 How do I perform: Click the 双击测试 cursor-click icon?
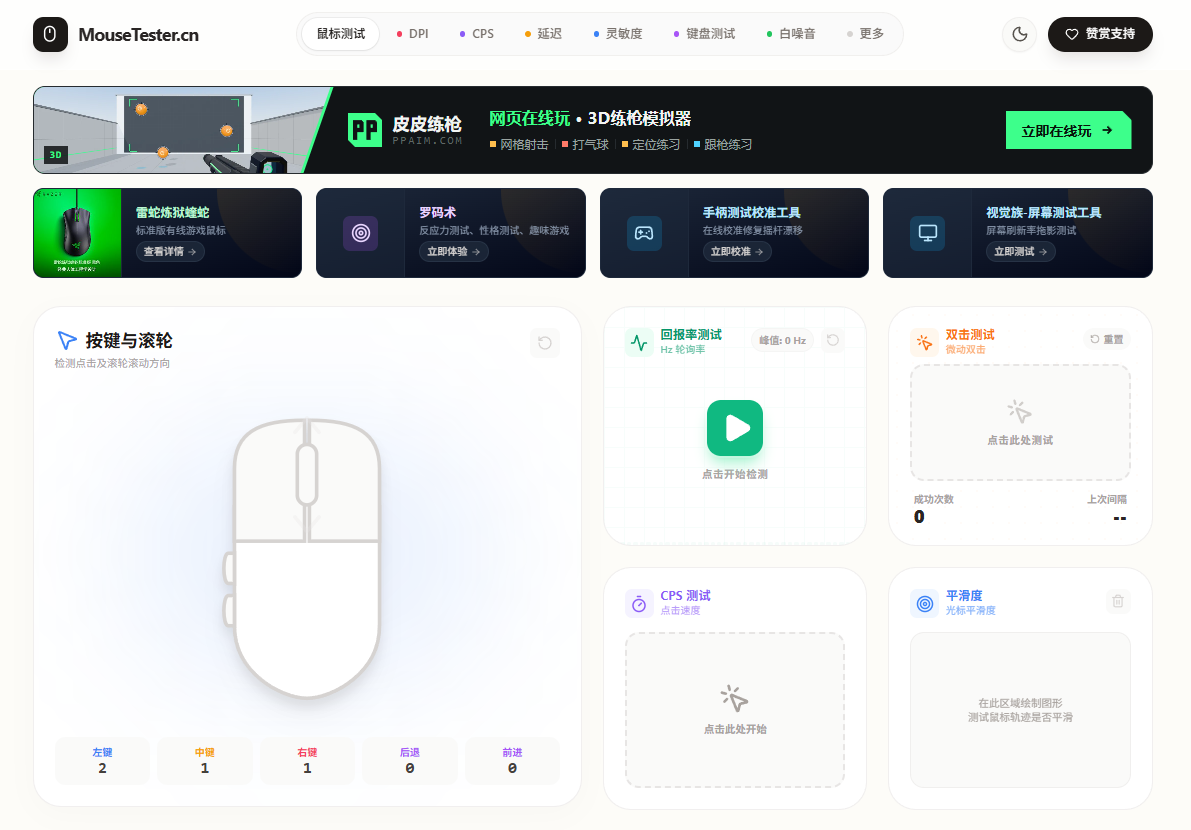click(924, 342)
